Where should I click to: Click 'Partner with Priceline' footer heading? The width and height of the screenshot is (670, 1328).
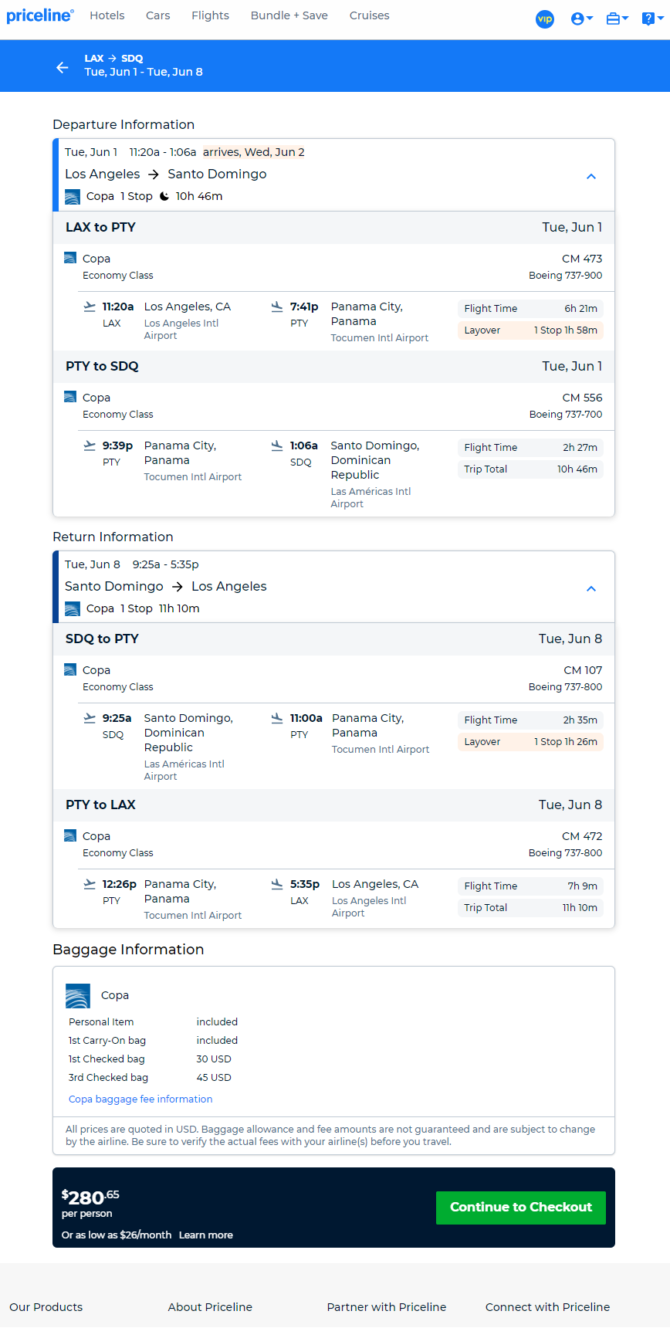coord(387,1307)
